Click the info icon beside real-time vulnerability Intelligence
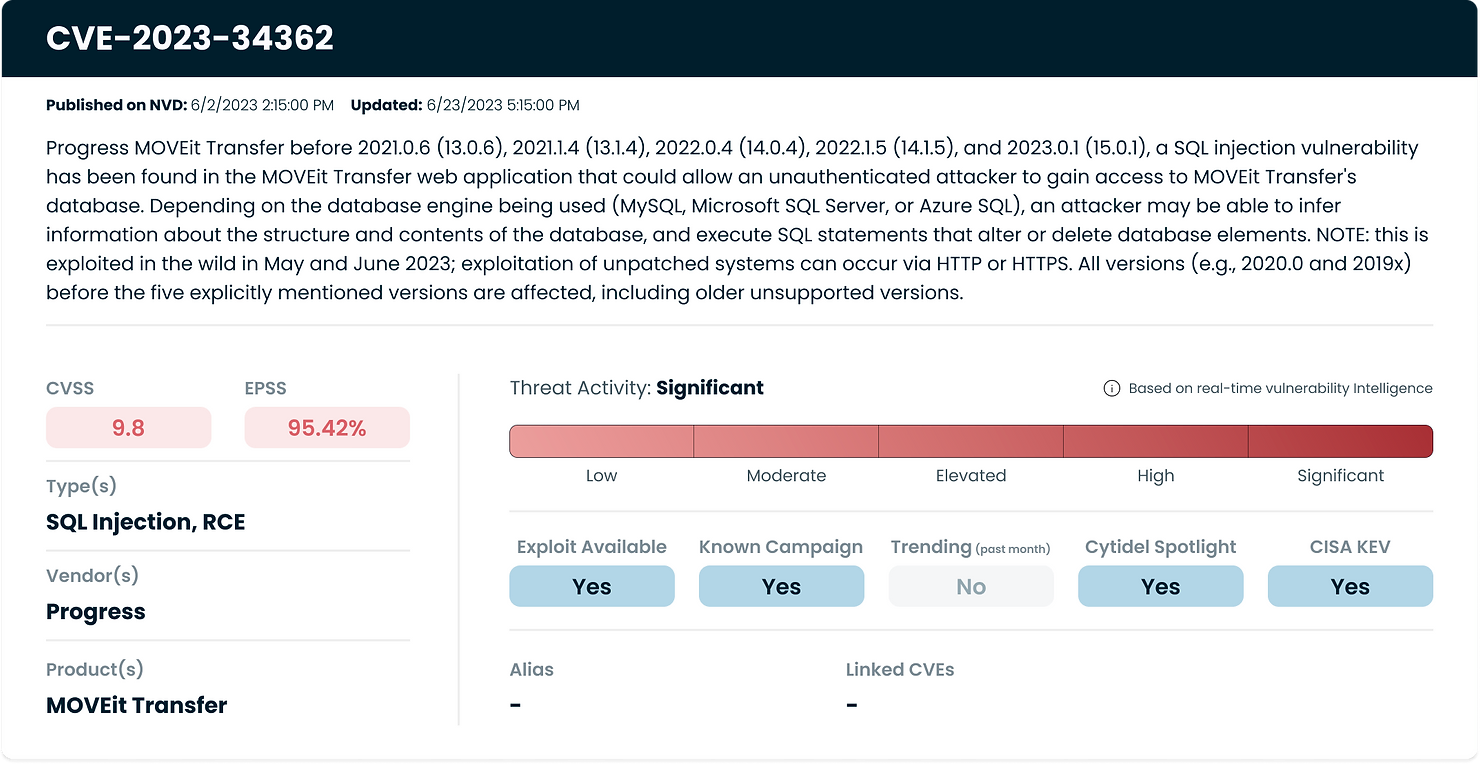 [1110, 388]
